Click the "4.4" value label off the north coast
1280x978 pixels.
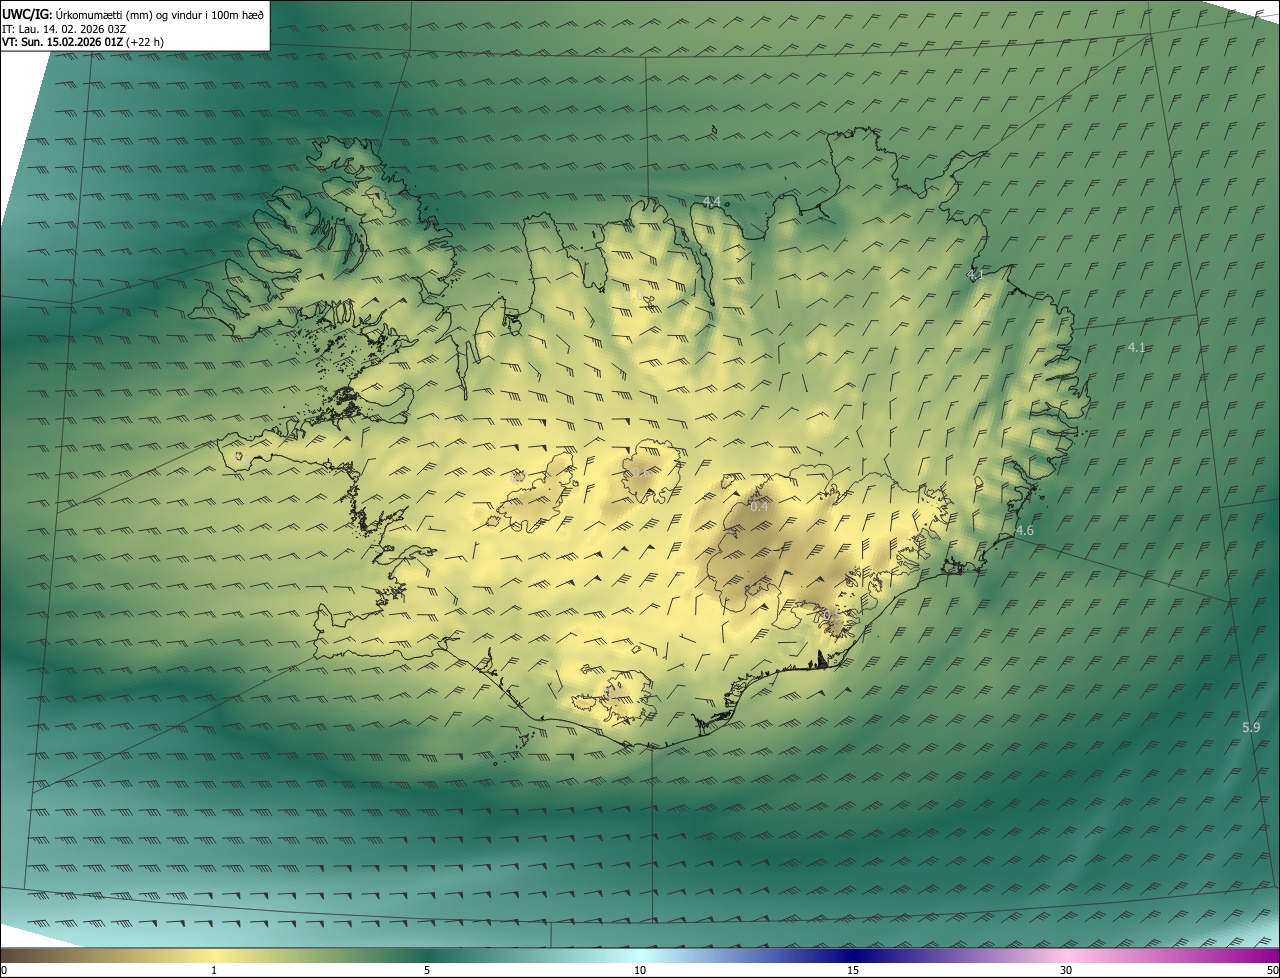[711, 201]
